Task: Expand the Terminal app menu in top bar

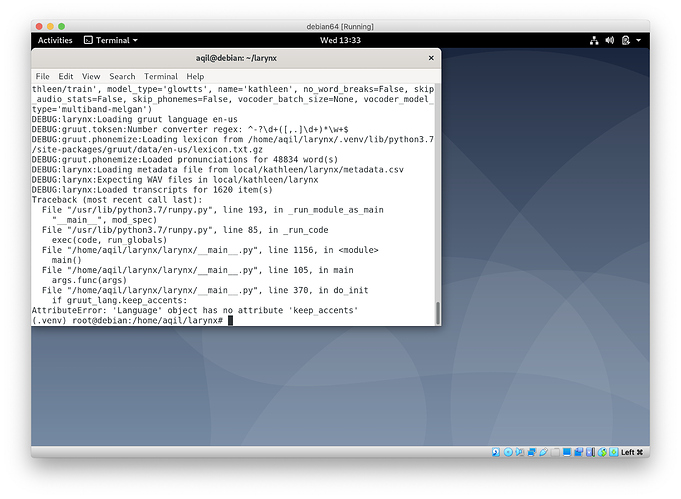Action: [x=111, y=40]
